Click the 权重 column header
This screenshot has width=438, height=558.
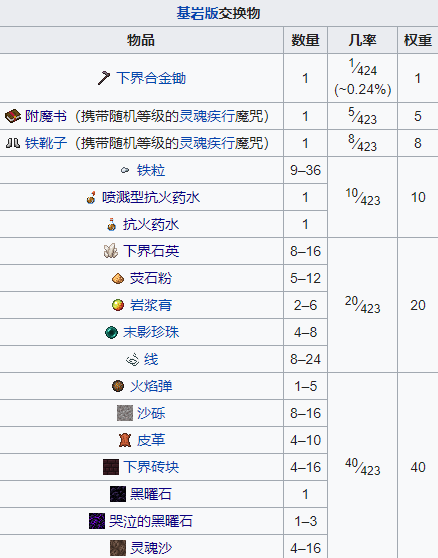418,40
